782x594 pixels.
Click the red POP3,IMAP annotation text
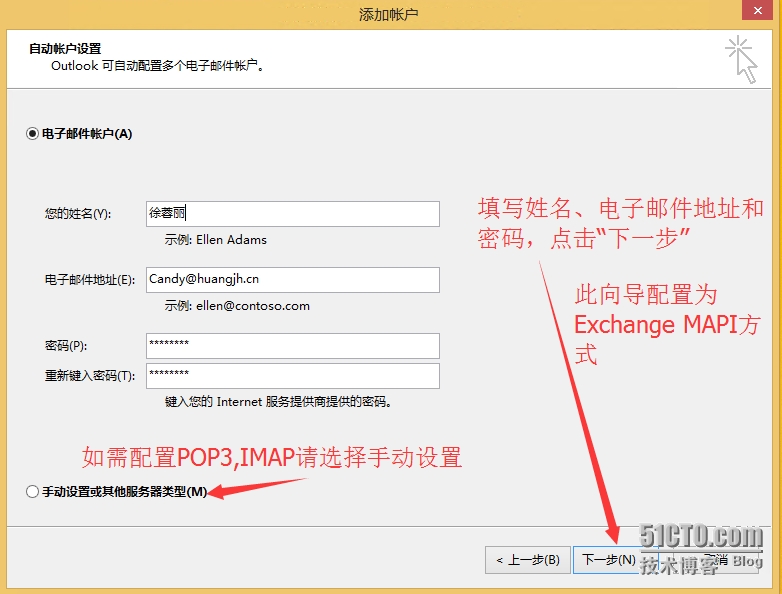[x=271, y=458]
